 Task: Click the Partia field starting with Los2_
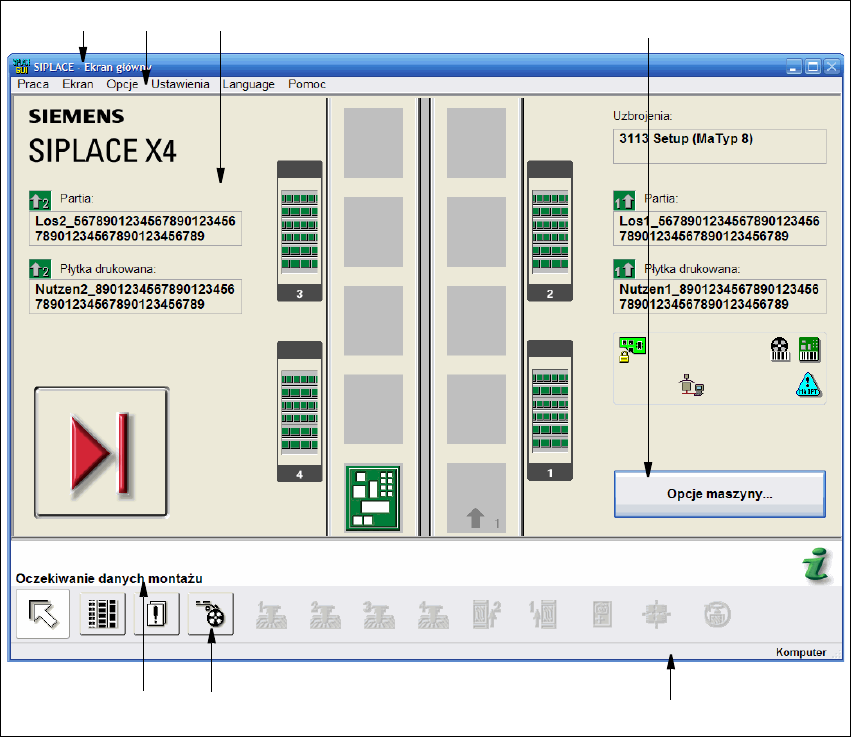pyautogui.click(x=135, y=228)
